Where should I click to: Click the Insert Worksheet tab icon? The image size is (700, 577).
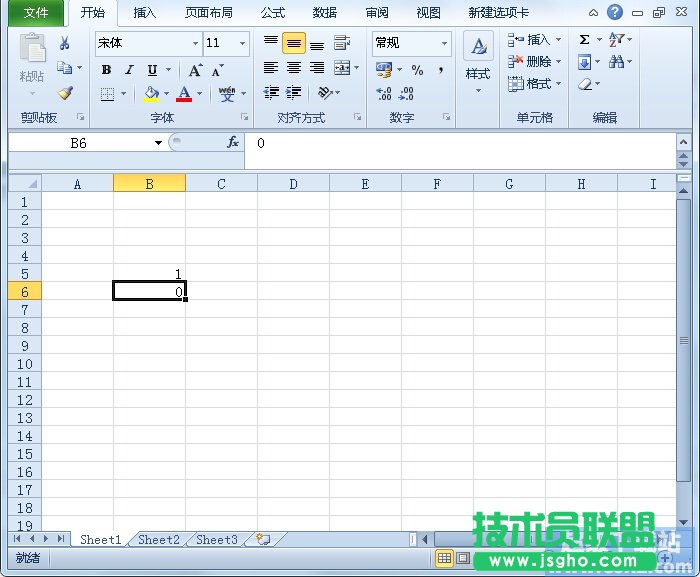[x=263, y=539]
